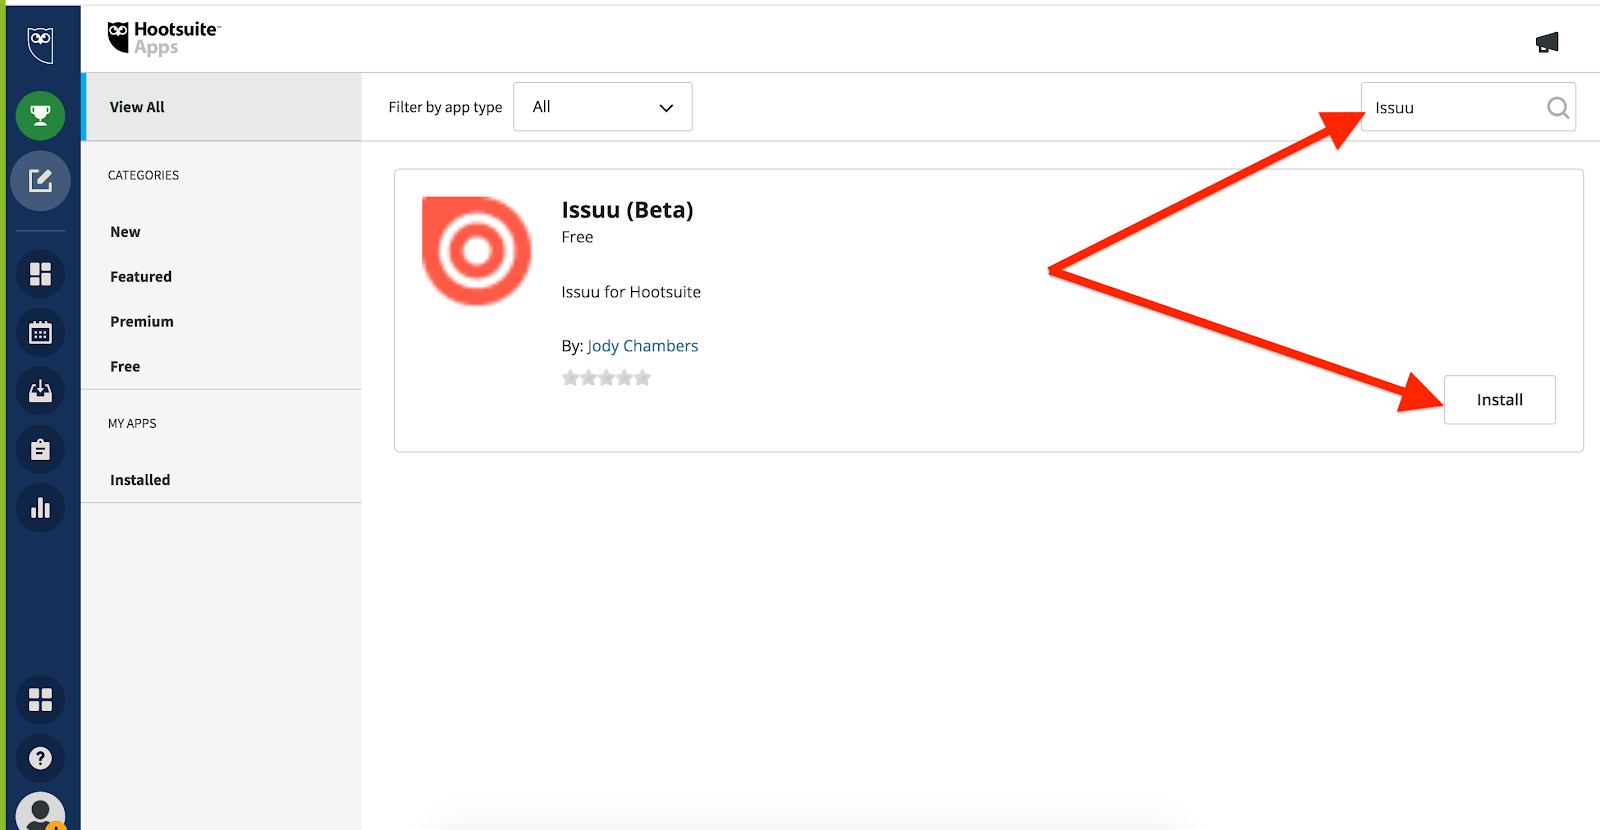Click the 'Free' price label under Issuu

point(577,237)
